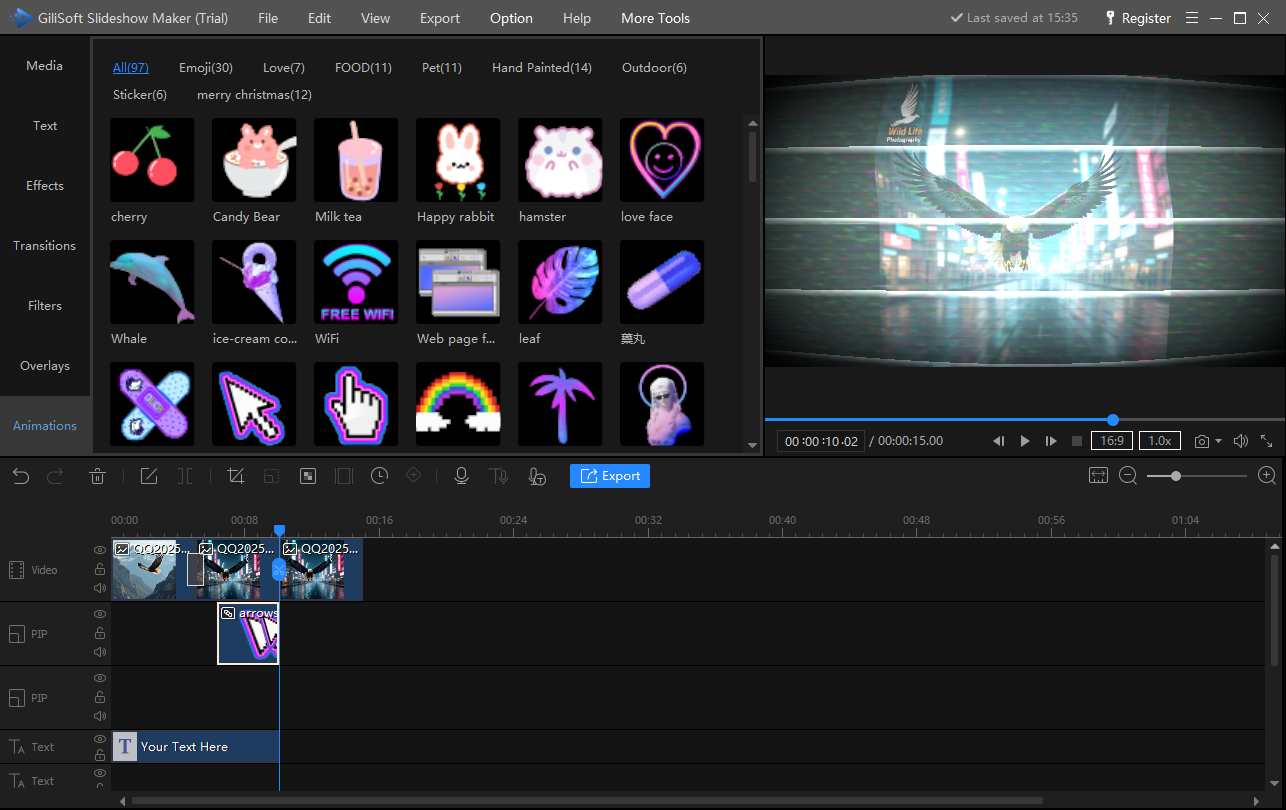Choose the Candy Bear animation

[254, 160]
